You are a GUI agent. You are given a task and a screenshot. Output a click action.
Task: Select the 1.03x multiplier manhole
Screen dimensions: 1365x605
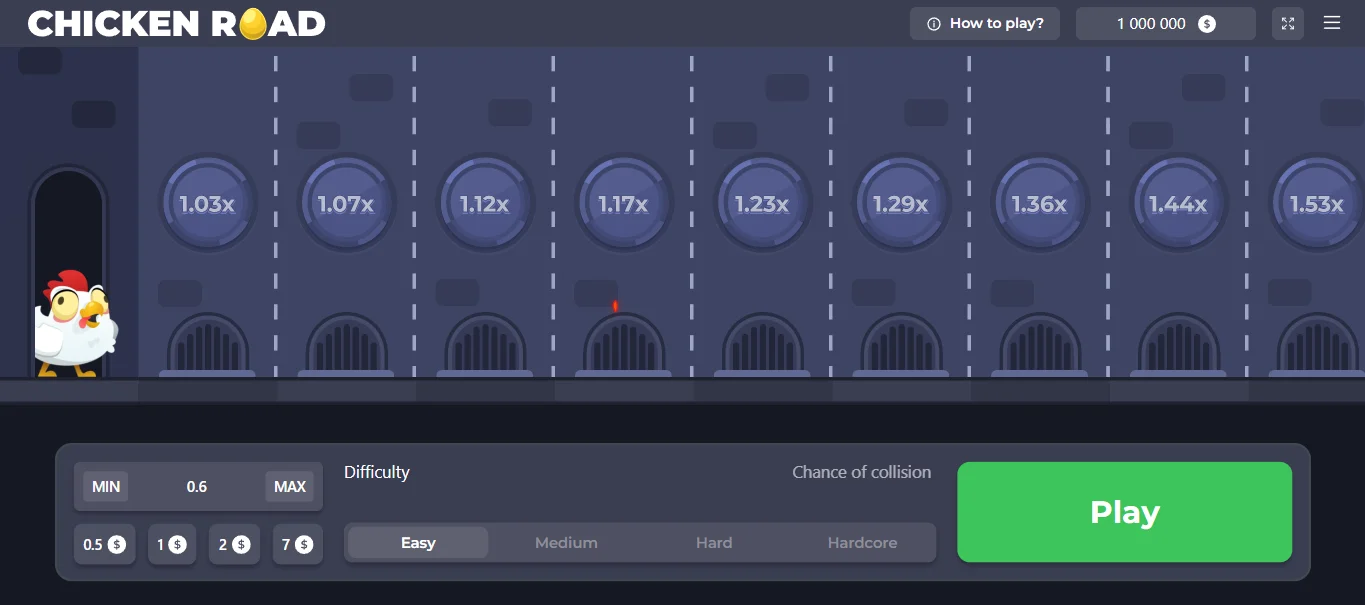click(207, 204)
